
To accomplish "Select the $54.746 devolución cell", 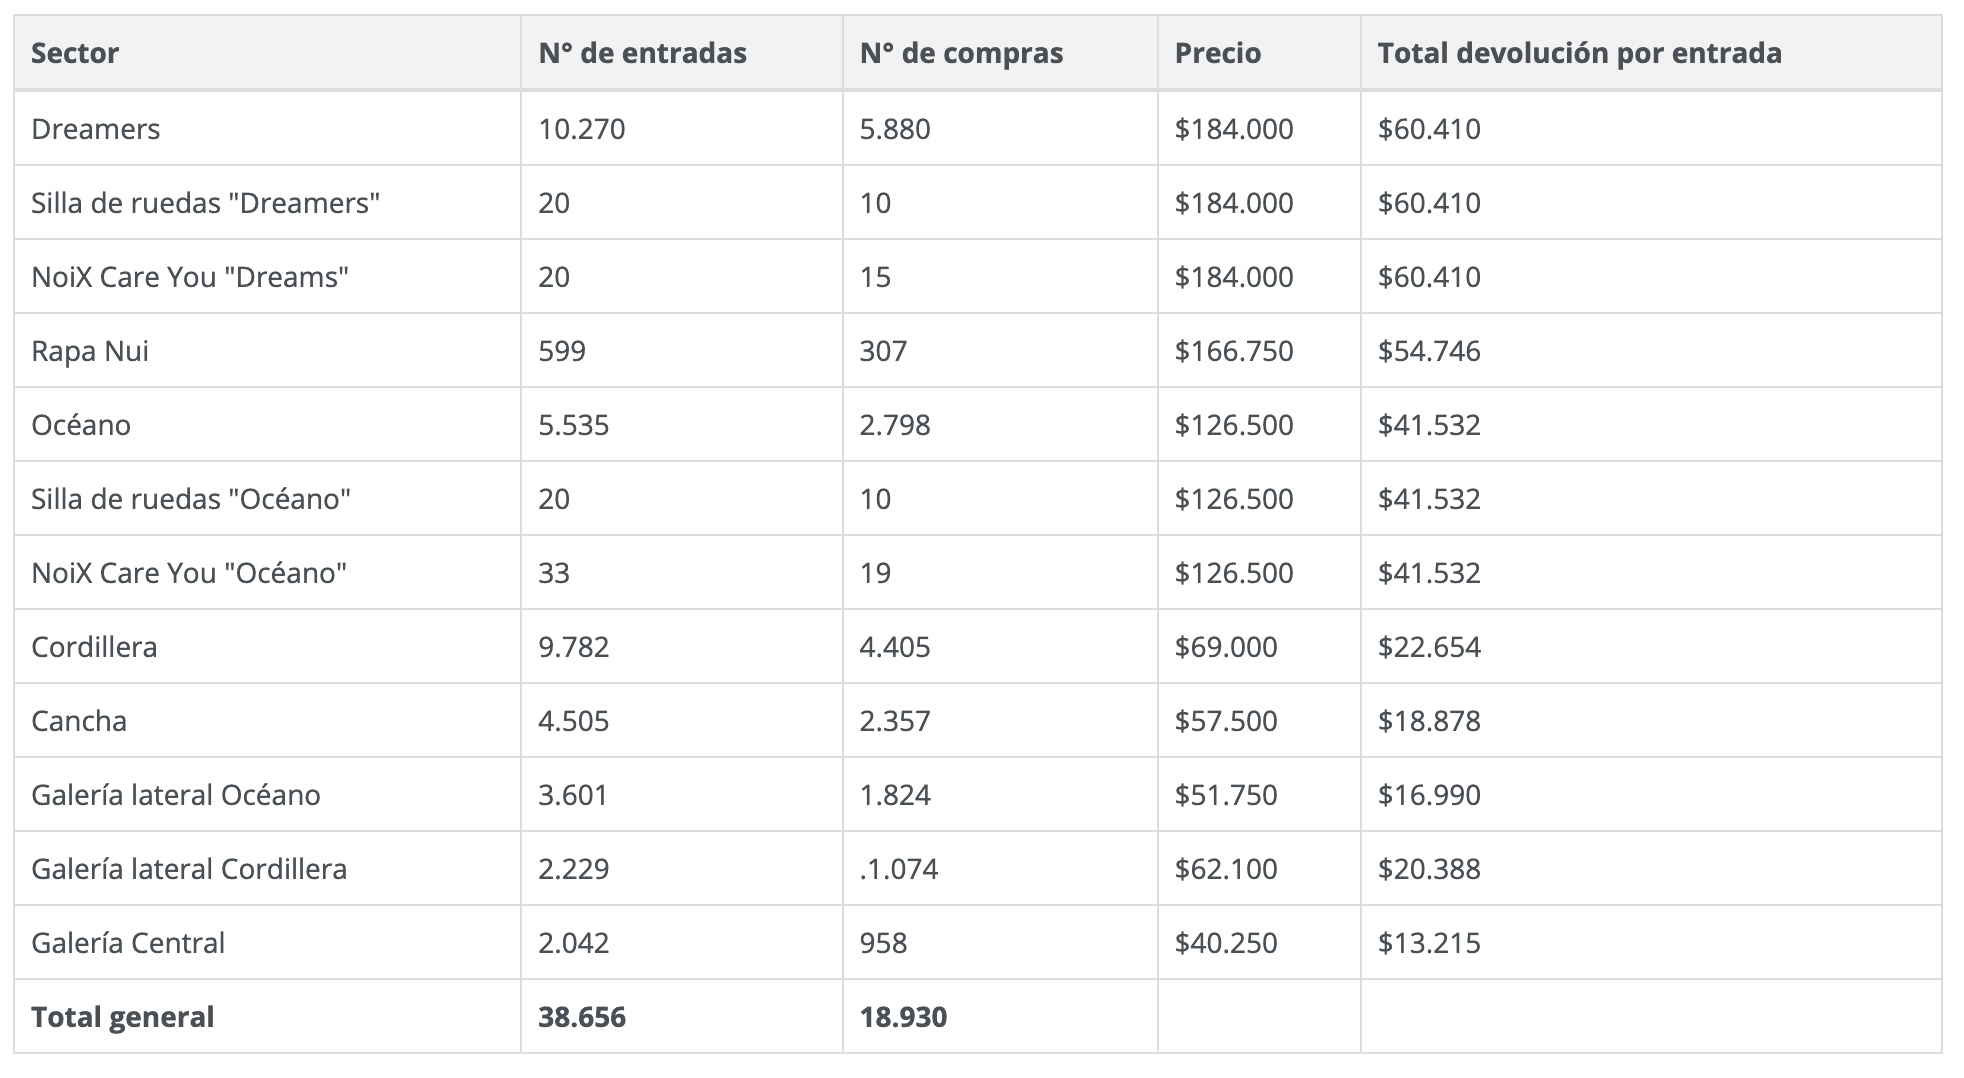I will (1429, 351).
